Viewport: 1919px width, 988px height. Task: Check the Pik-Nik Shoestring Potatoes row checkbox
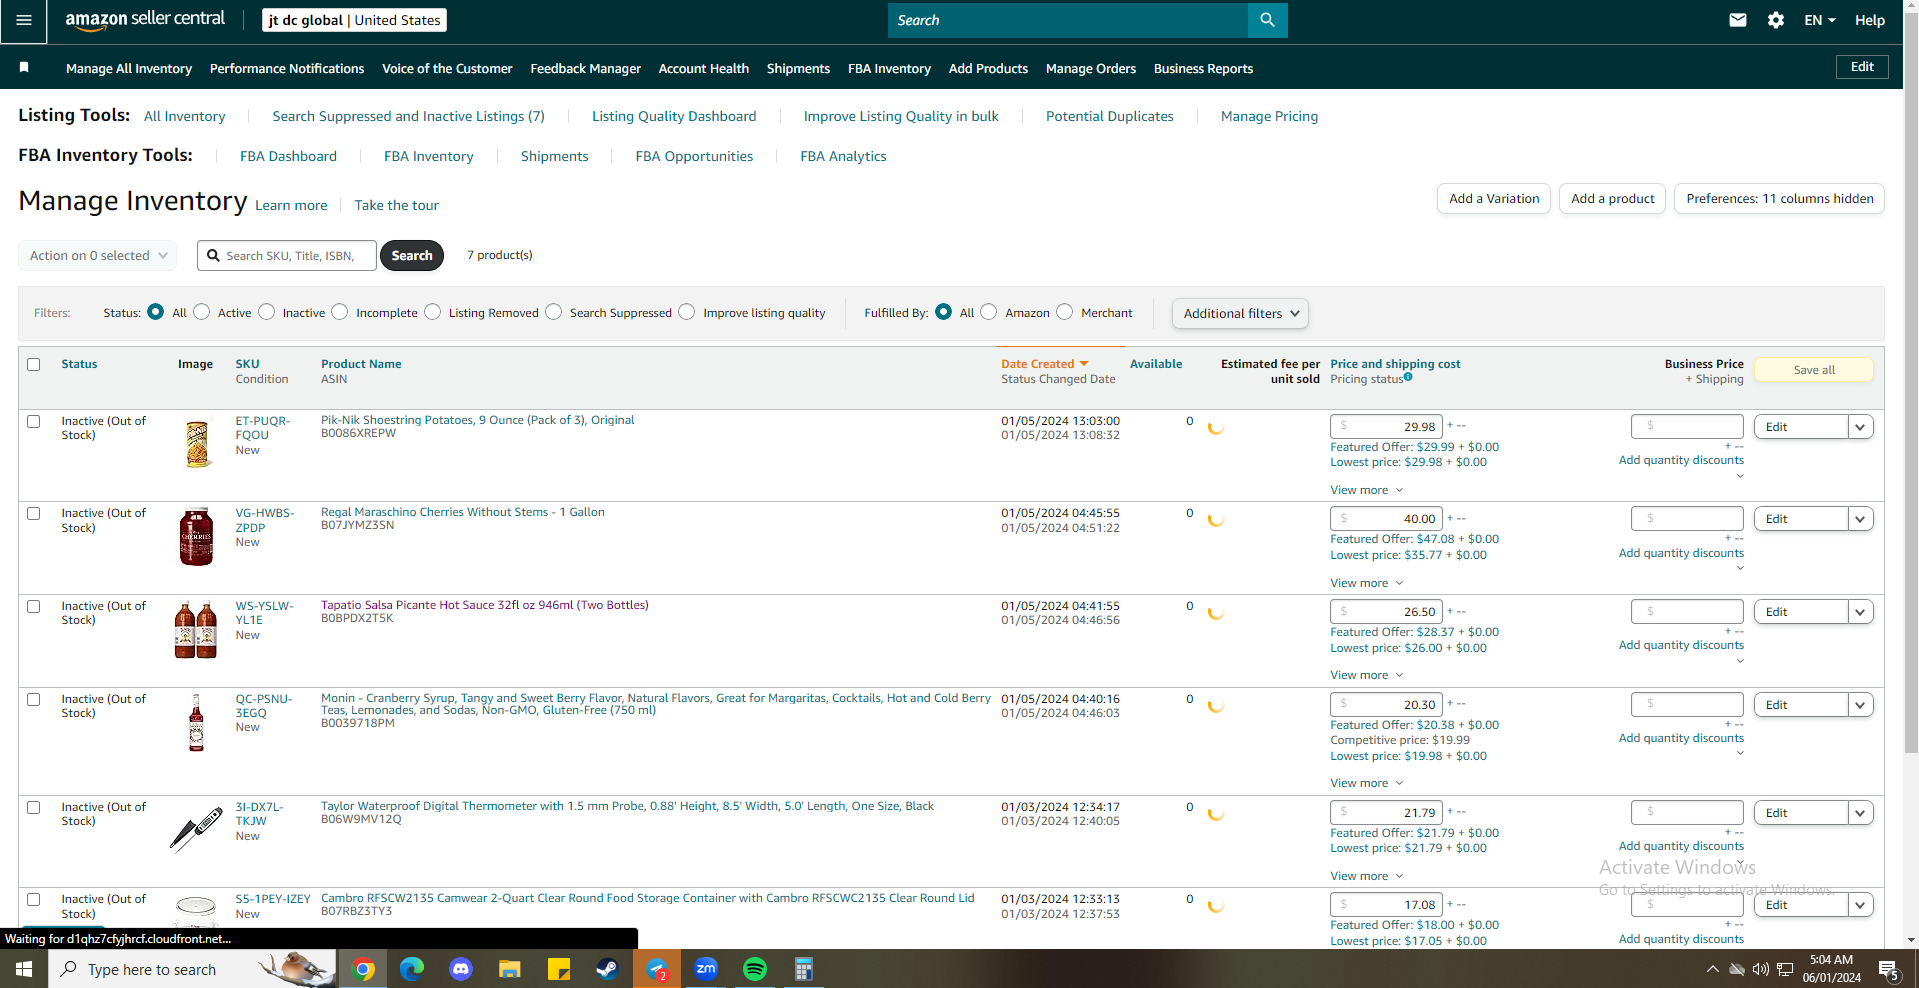pos(34,421)
